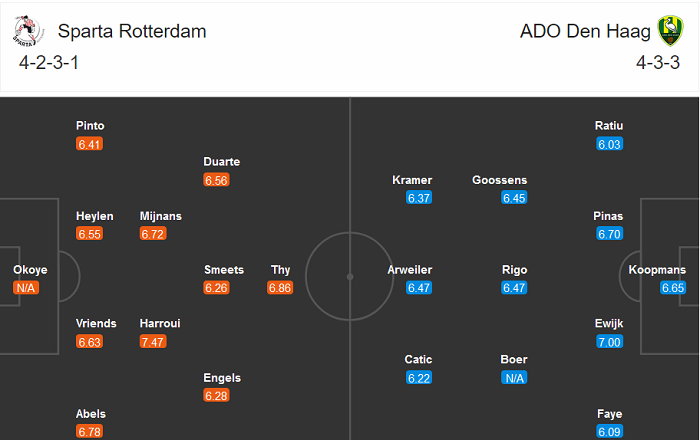The height and width of the screenshot is (440, 700).
Task: Select Koopmans' 6.65 rating badge
Action: click(x=674, y=288)
